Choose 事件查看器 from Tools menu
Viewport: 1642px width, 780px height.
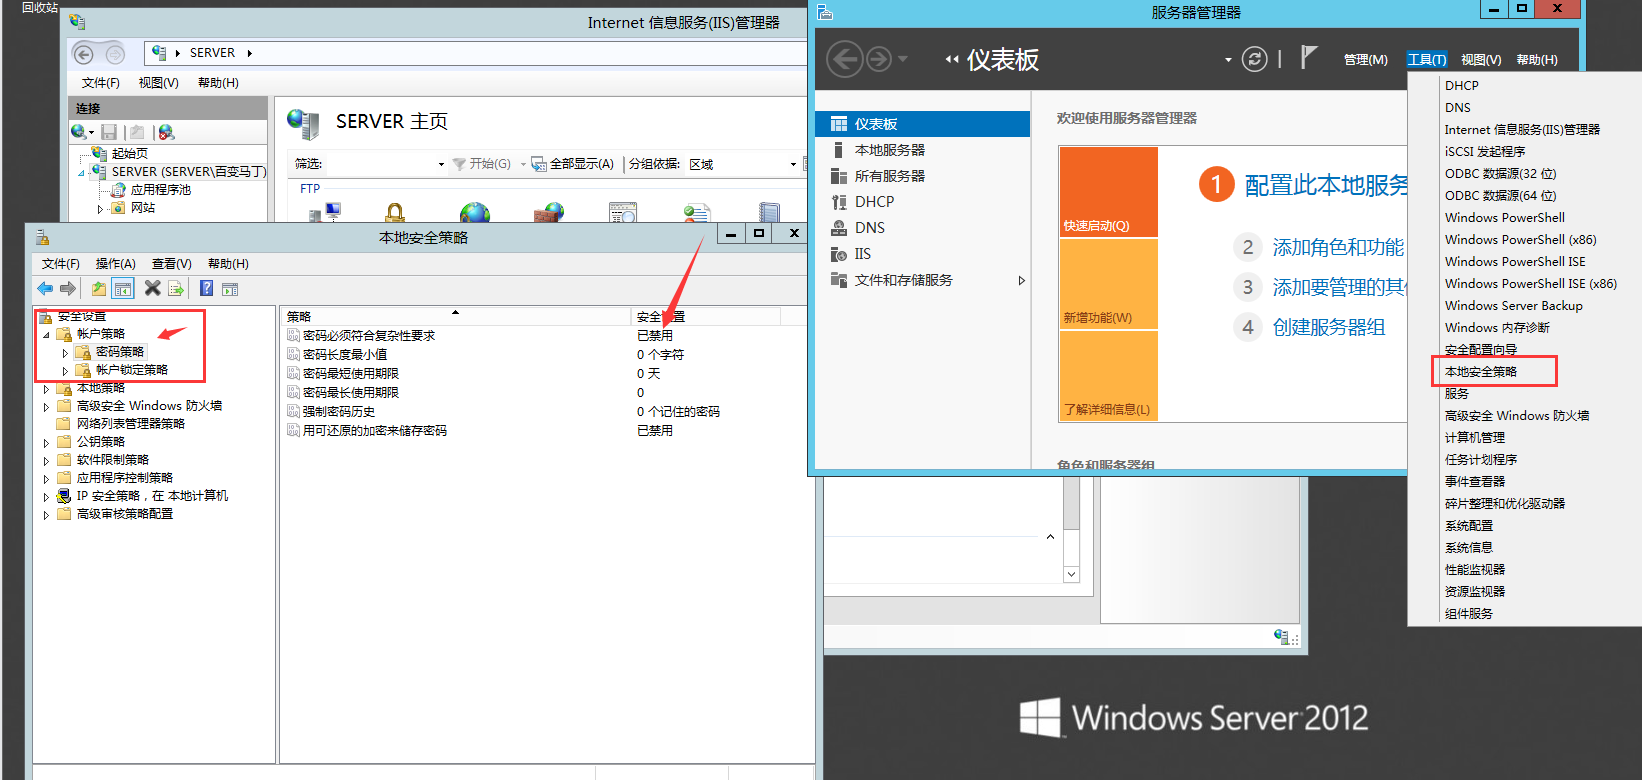1475,481
